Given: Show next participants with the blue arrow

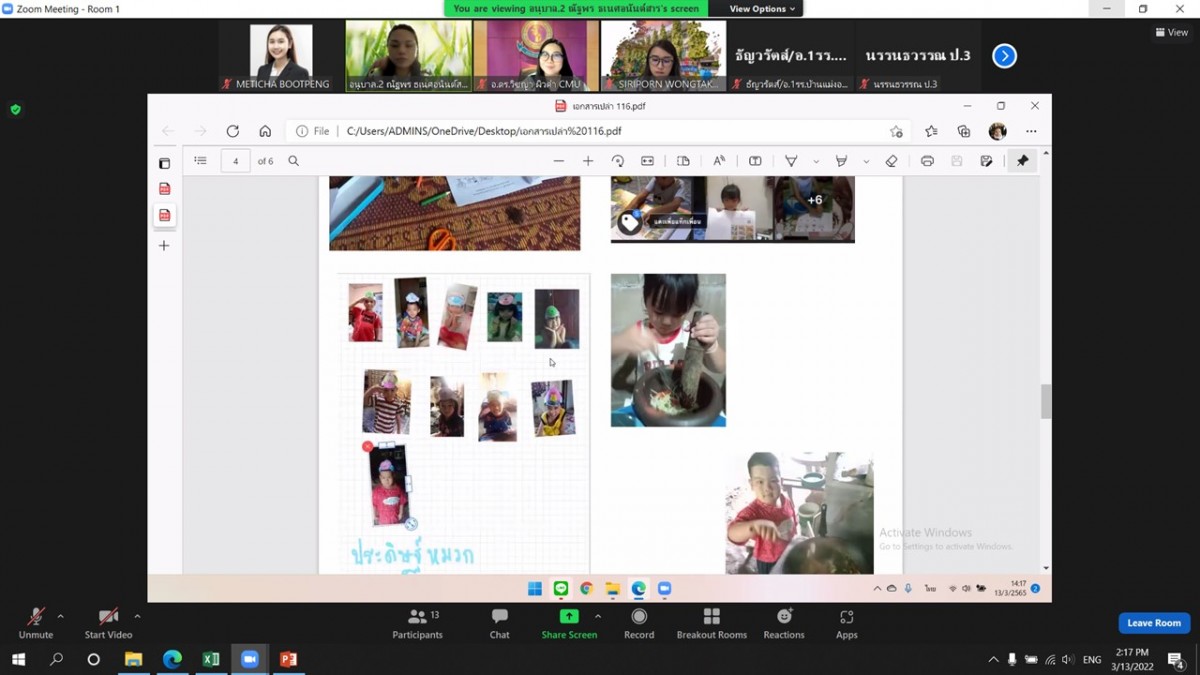Looking at the screenshot, I should pos(1004,56).
